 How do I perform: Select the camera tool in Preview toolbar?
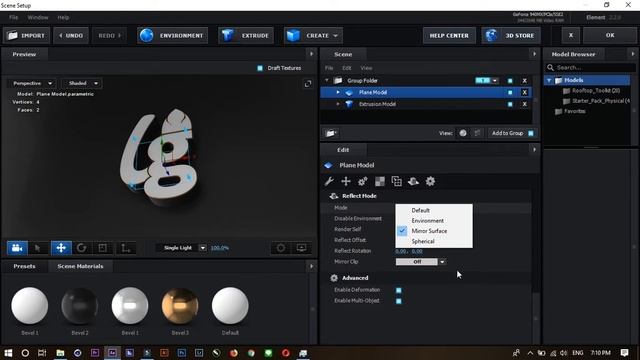point(17,248)
